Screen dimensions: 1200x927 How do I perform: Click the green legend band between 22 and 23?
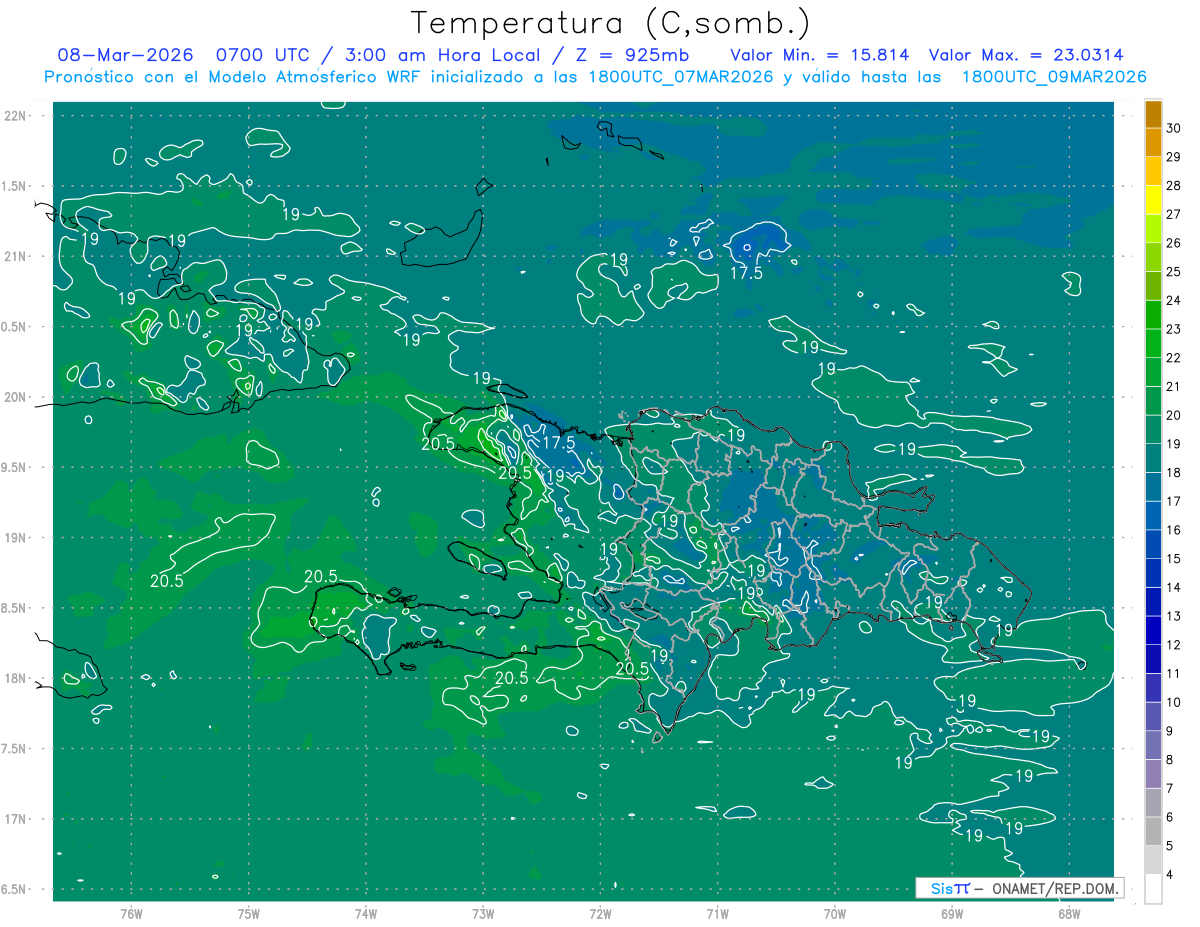1153,344
